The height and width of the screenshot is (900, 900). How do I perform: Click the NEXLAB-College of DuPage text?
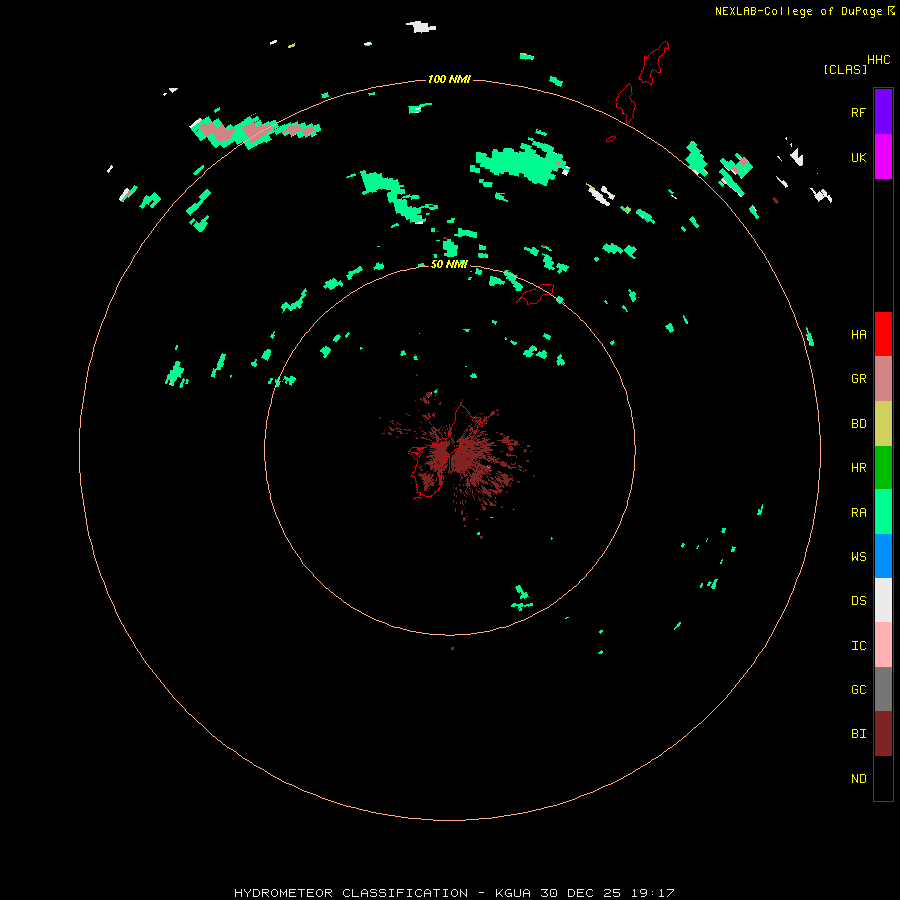(x=798, y=11)
